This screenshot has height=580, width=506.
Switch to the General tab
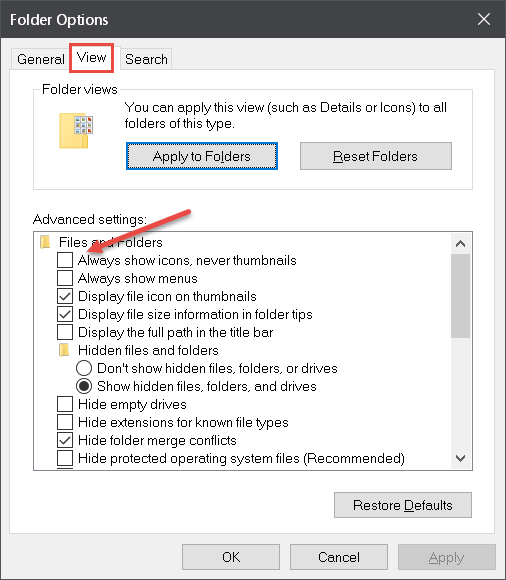coord(41,59)
